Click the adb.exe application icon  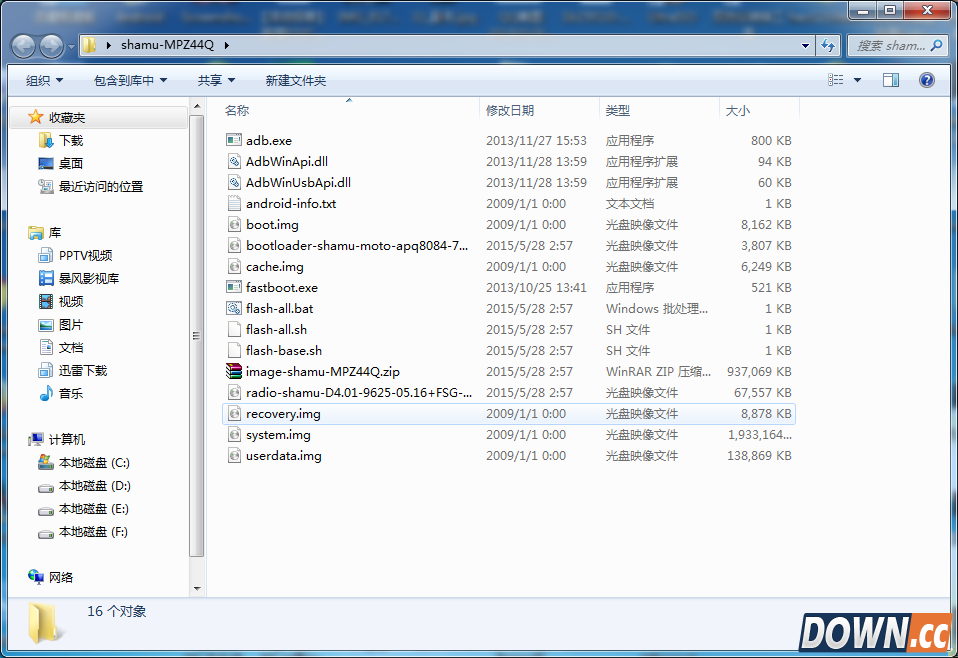tap(234, 141)
